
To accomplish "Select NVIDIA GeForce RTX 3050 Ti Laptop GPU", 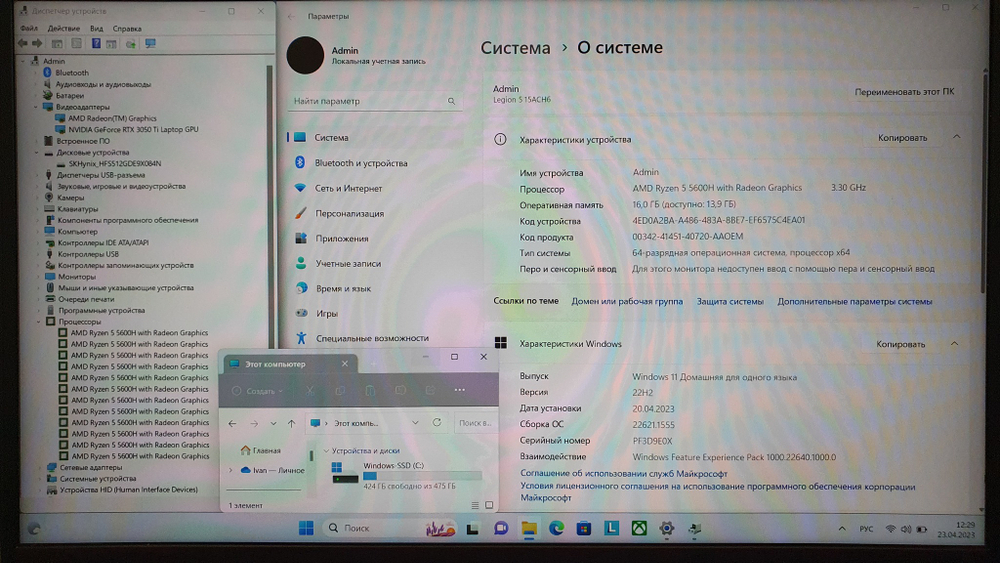I will pos(133,129).
